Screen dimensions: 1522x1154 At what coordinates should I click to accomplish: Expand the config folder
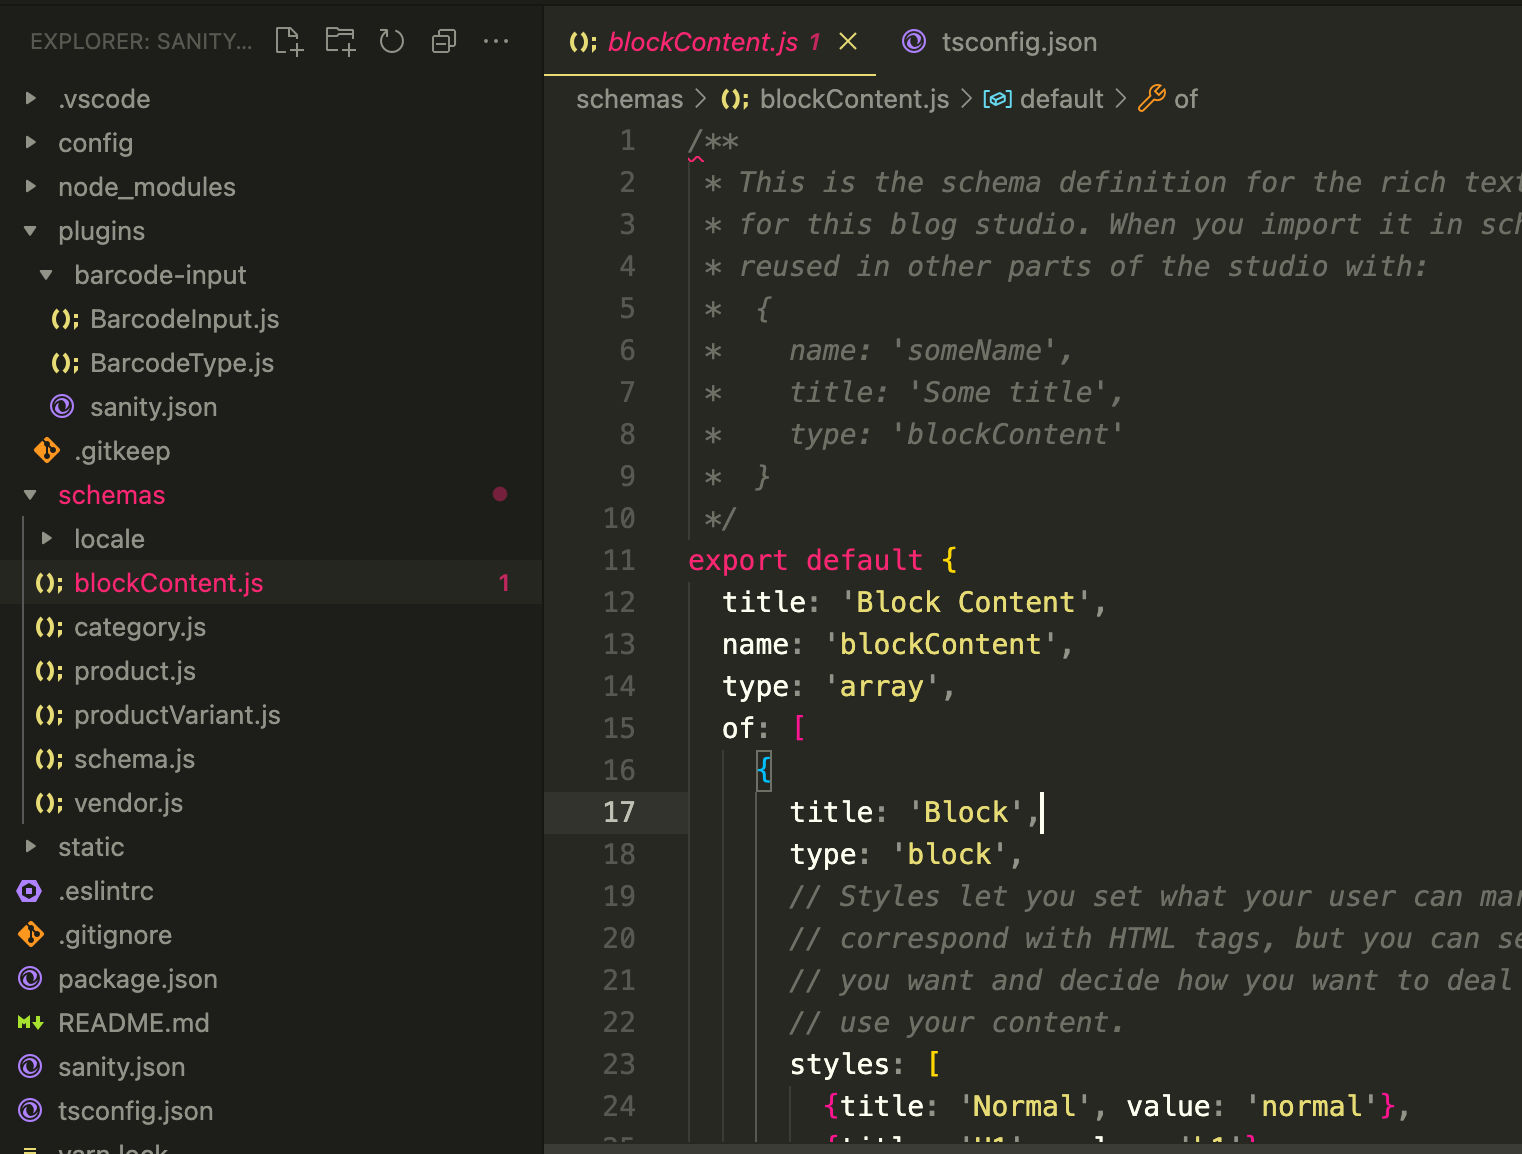point(272,143)
